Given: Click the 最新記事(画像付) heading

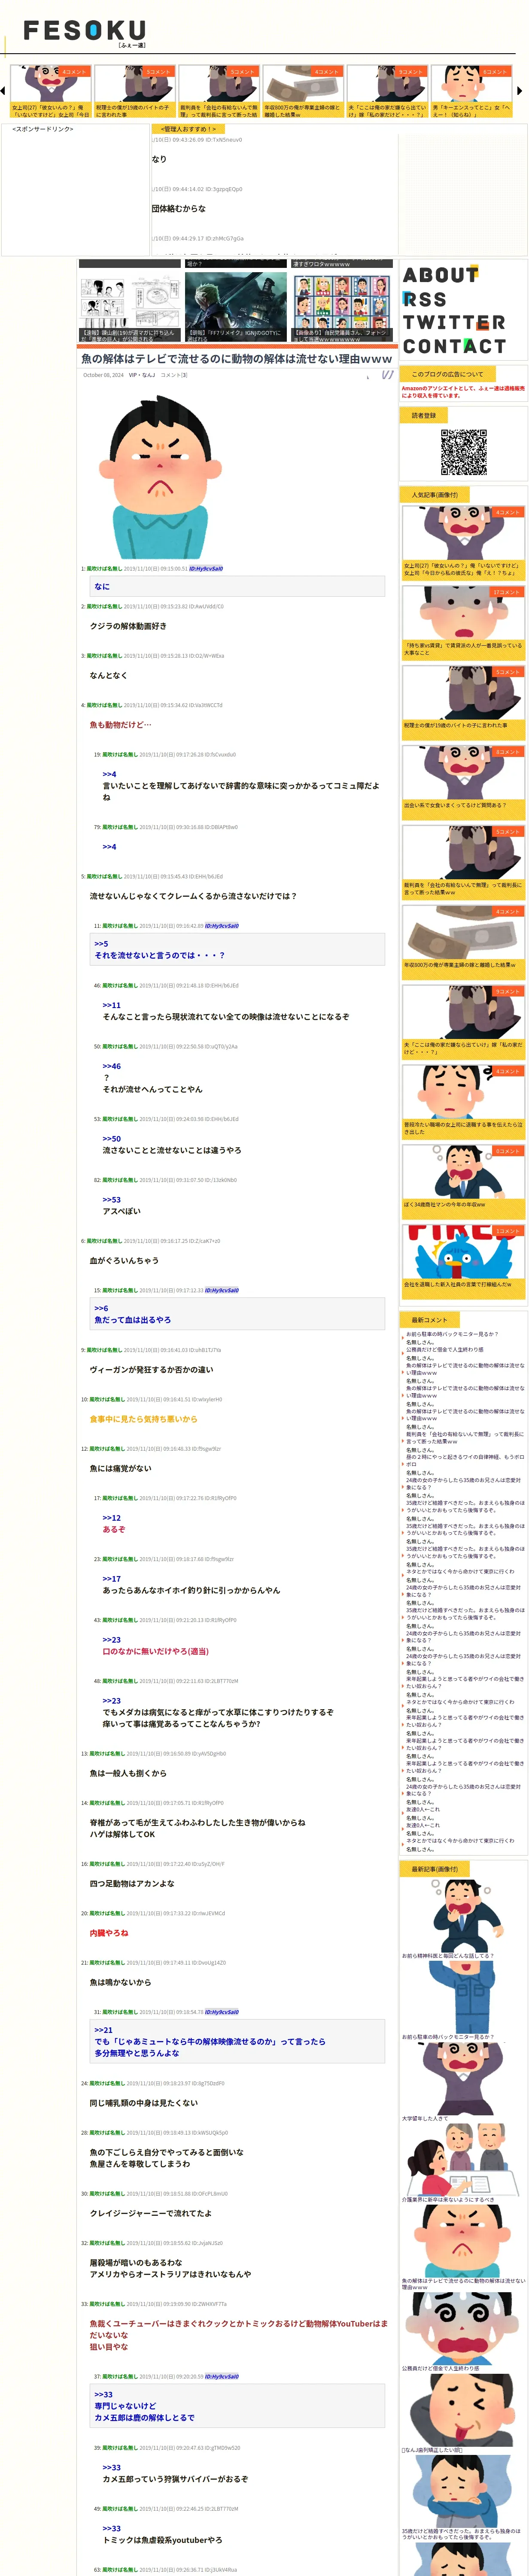Looking at the screenshot, I should [x=435, y=1868].
